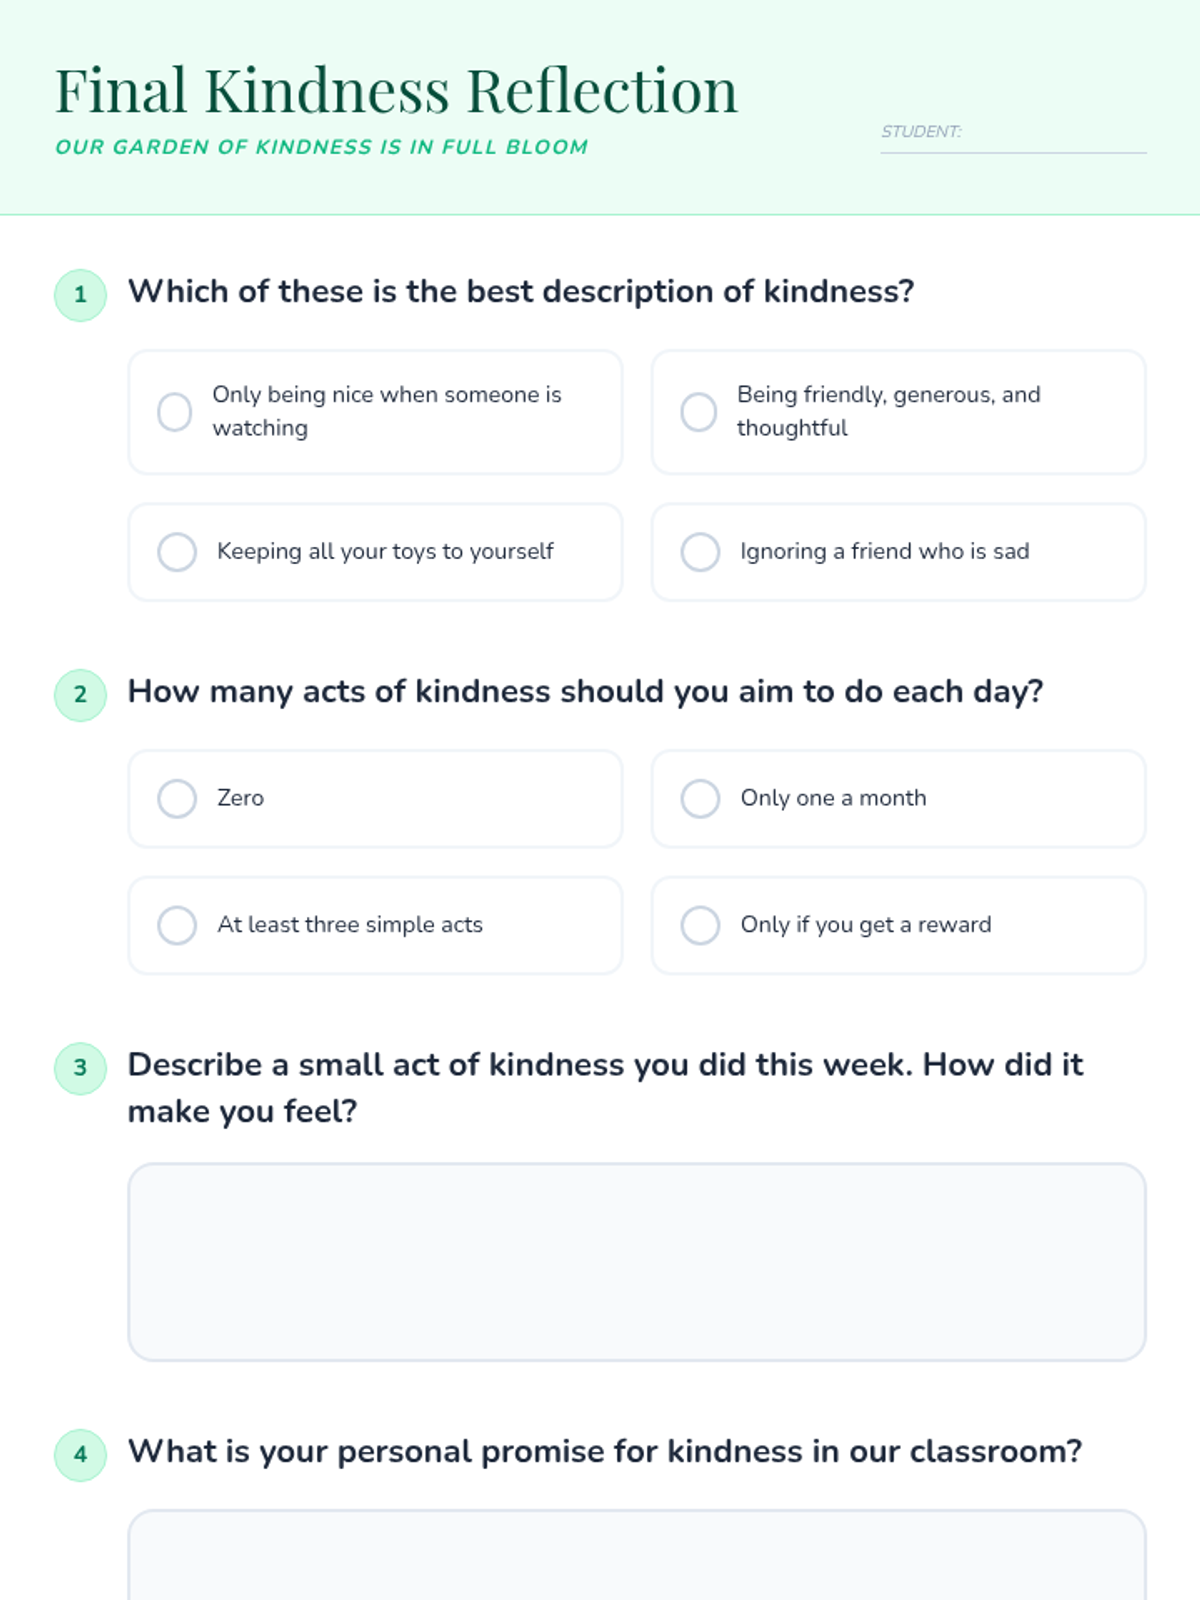Click the 'Our garden of kindness' subtitle

point(321,147)
